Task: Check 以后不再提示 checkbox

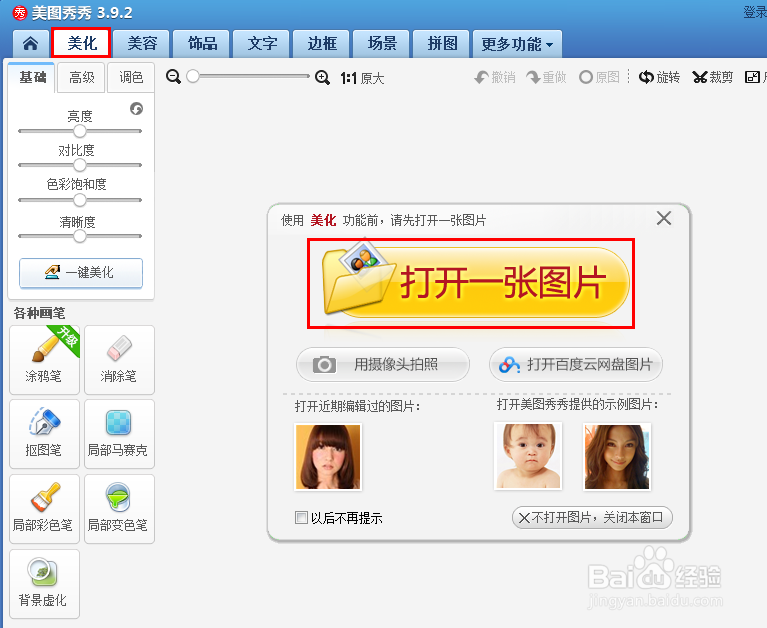Action: point(301,517)
